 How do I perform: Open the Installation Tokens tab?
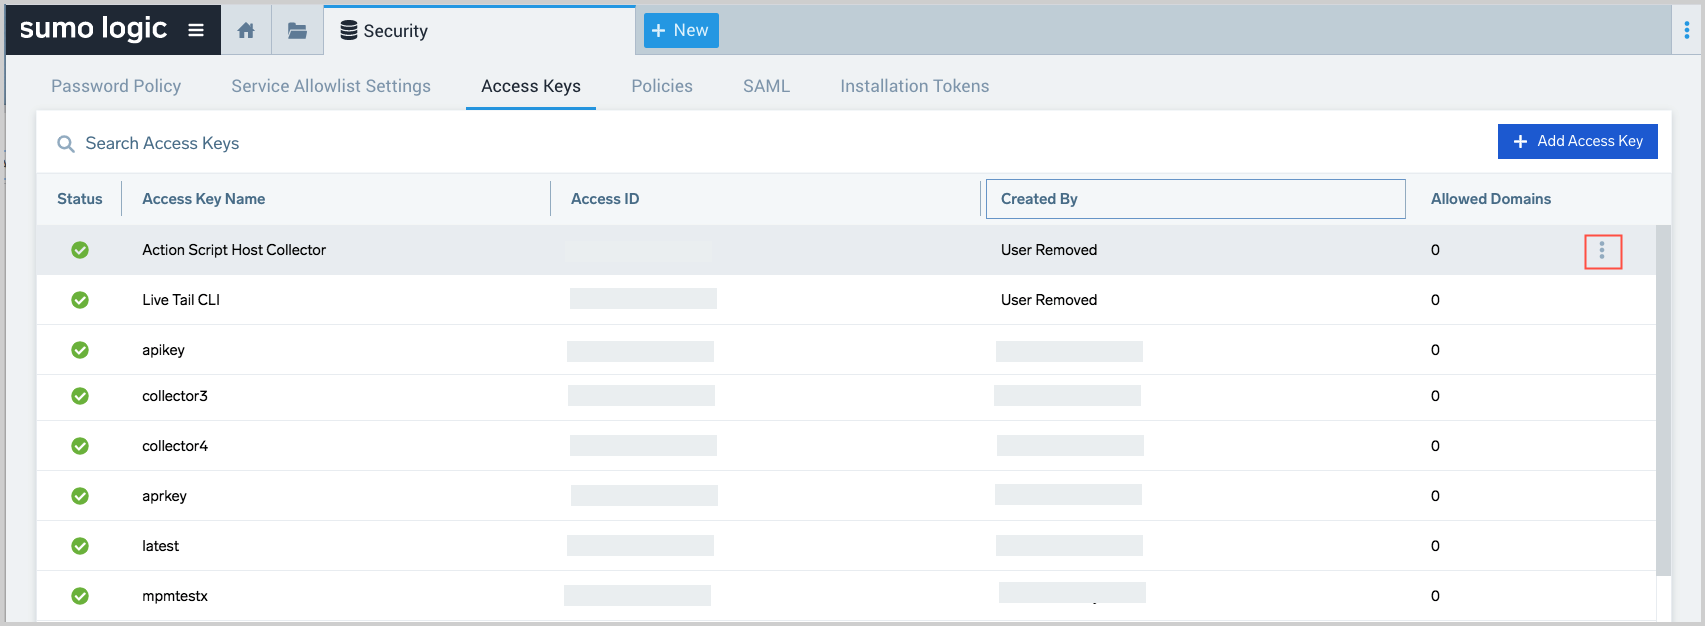[x=914, y=86]
